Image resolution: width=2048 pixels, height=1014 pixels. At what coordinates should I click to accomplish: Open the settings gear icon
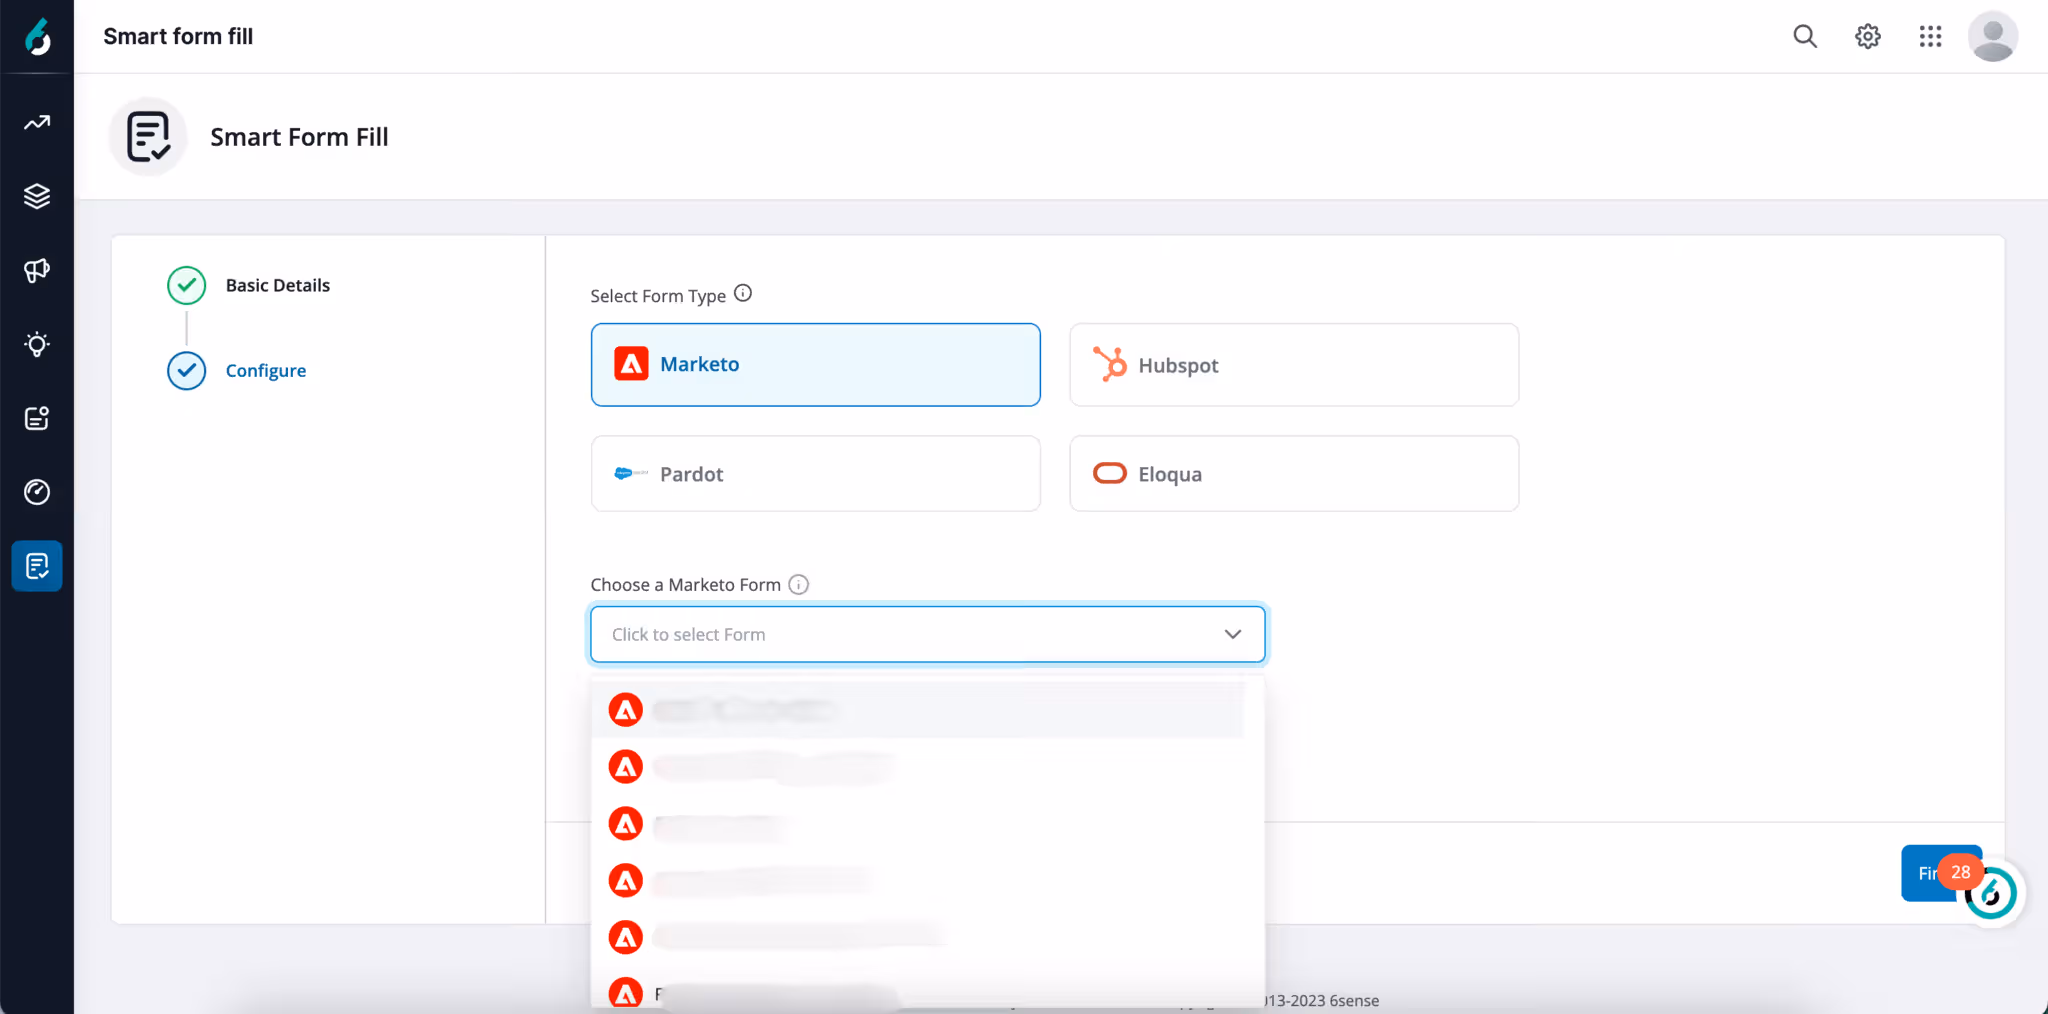[1868, 36]
